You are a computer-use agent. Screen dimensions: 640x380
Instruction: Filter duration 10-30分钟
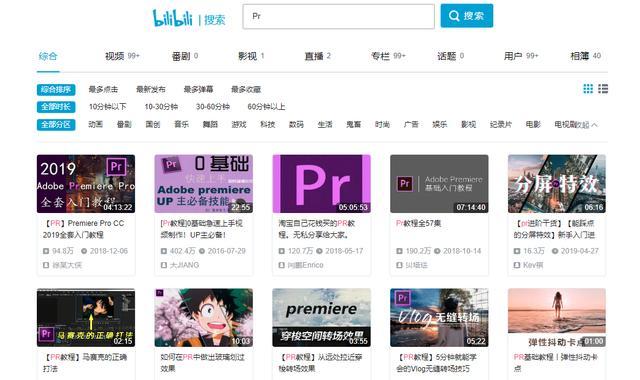click(161, 107)
